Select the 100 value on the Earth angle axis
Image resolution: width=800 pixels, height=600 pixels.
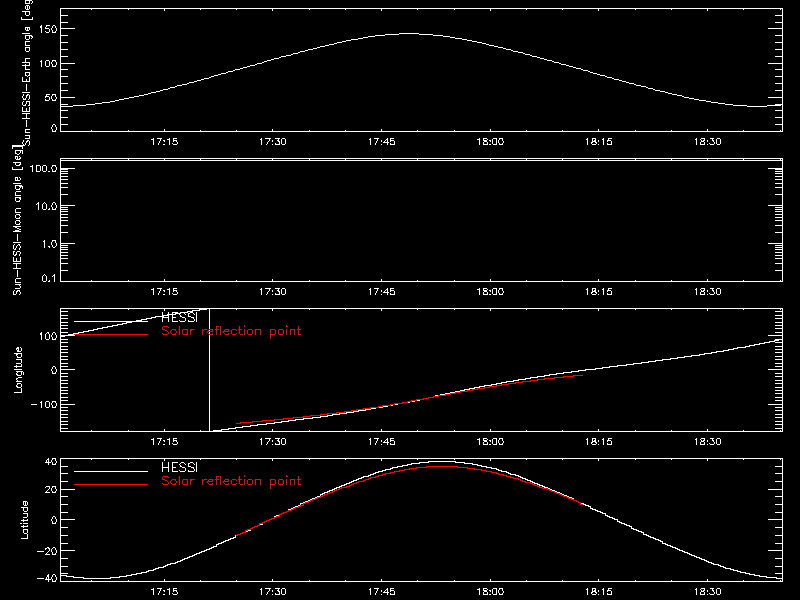(48, 63)
